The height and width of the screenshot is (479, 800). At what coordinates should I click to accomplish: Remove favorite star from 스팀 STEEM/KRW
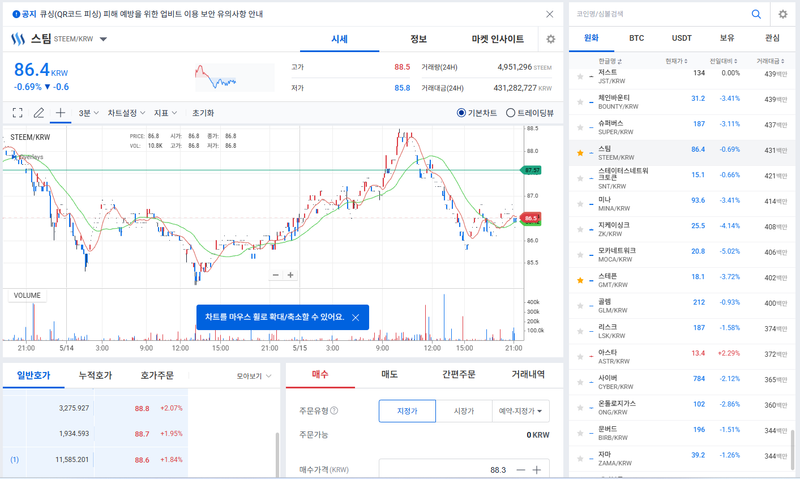580,153
